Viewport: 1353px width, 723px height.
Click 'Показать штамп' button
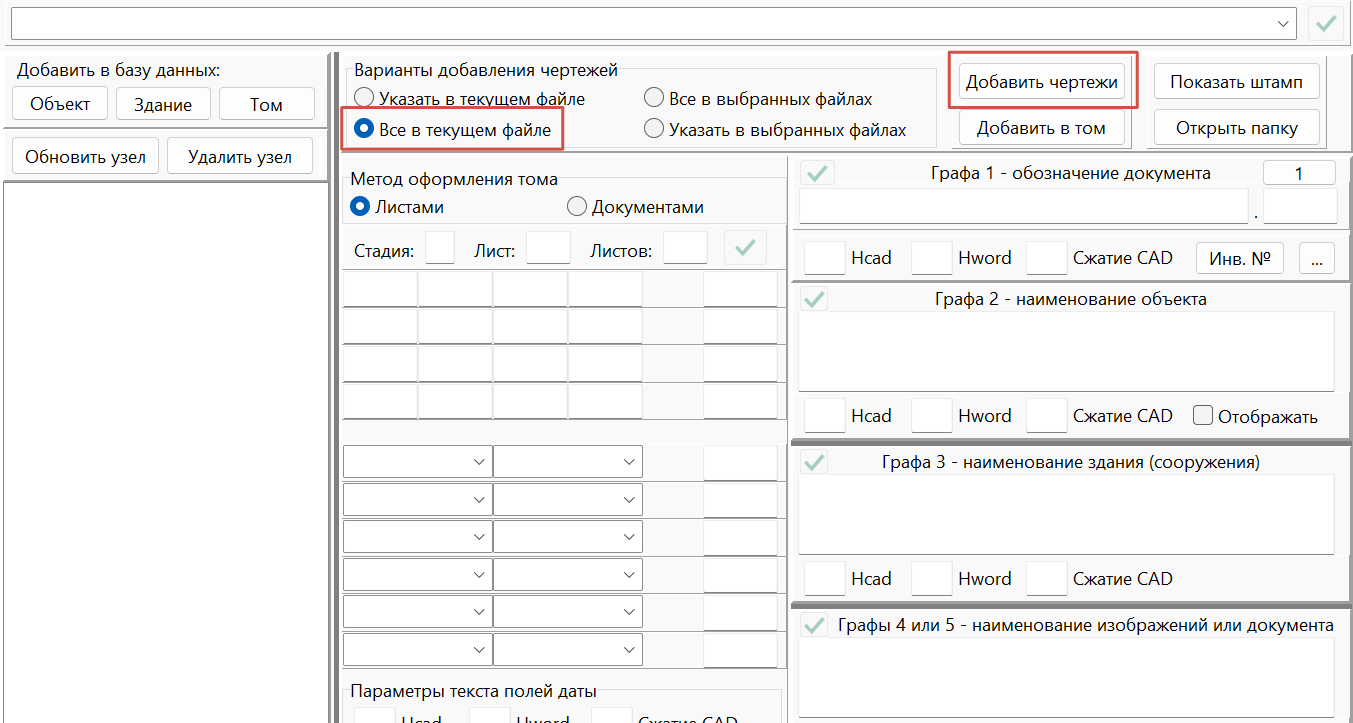pyautogui.click(x=1237, y=82)
